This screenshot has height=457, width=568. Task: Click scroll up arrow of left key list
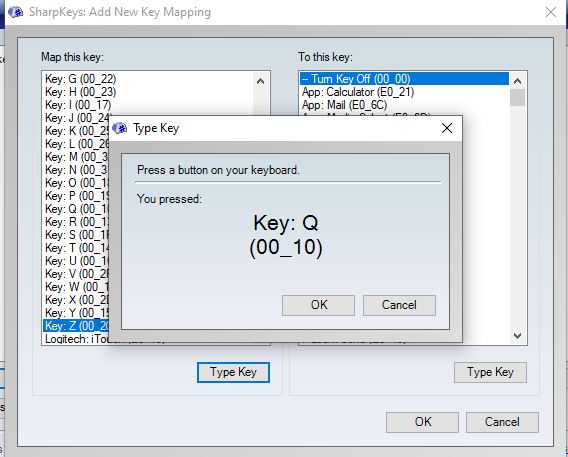(x=260, y=81)
